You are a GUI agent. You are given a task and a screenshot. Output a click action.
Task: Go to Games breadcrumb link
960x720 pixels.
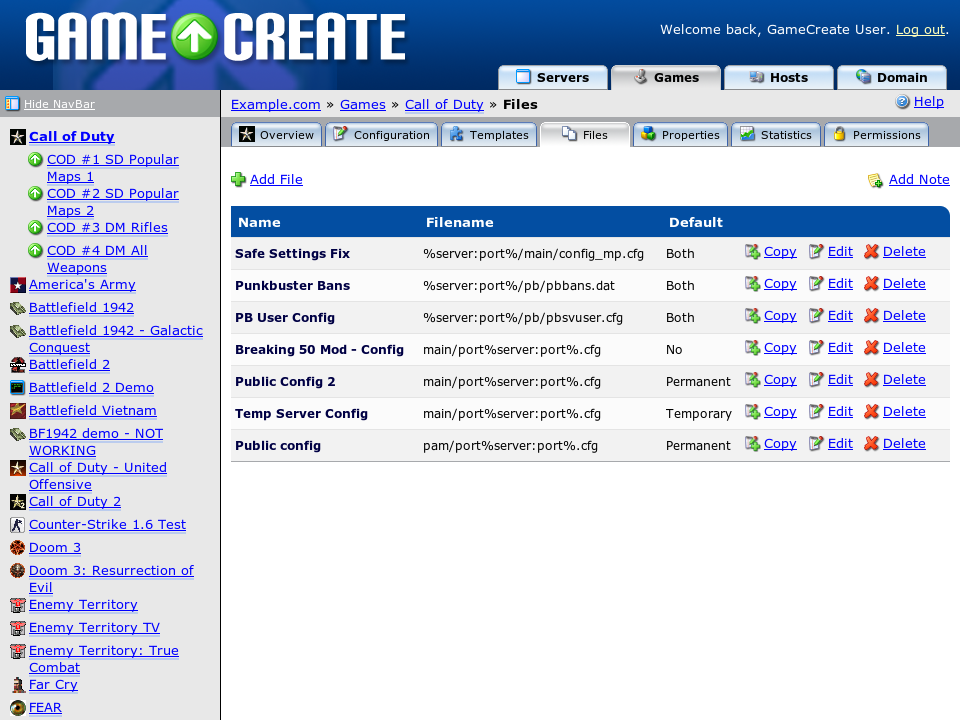(363, 105)
